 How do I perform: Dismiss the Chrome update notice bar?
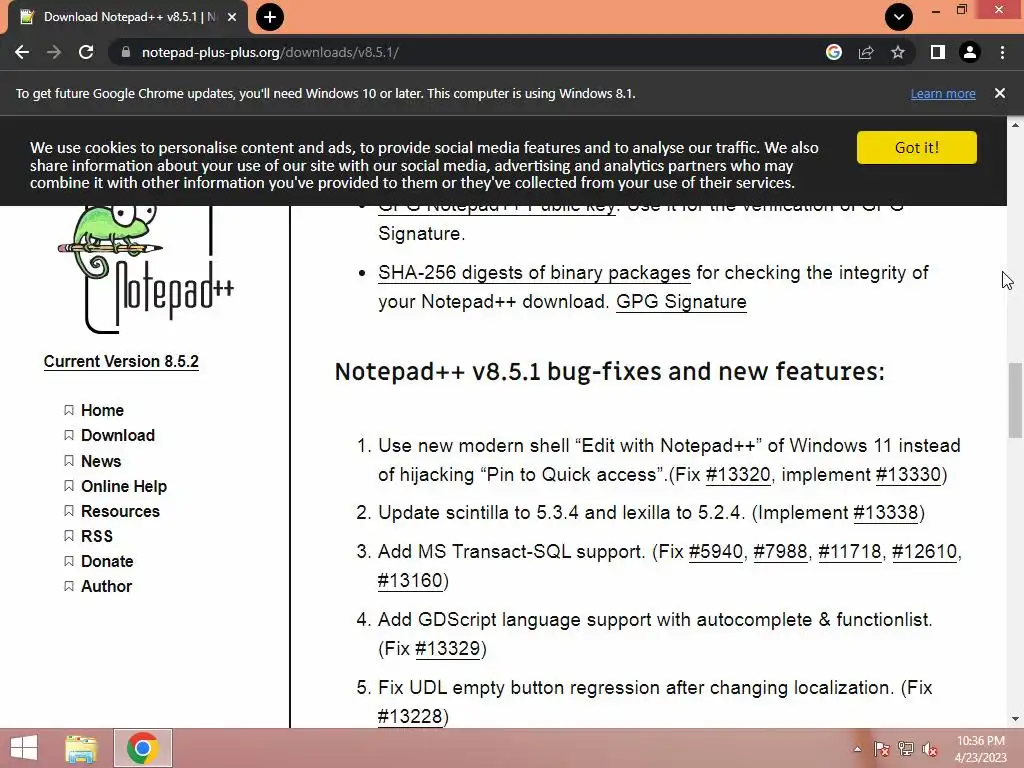pos(1000,93)
